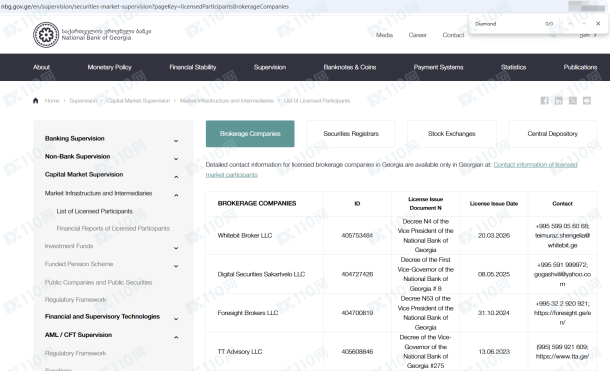Click license date 13.06.2023
Viewport: 610px width, 371px height.
494,352
